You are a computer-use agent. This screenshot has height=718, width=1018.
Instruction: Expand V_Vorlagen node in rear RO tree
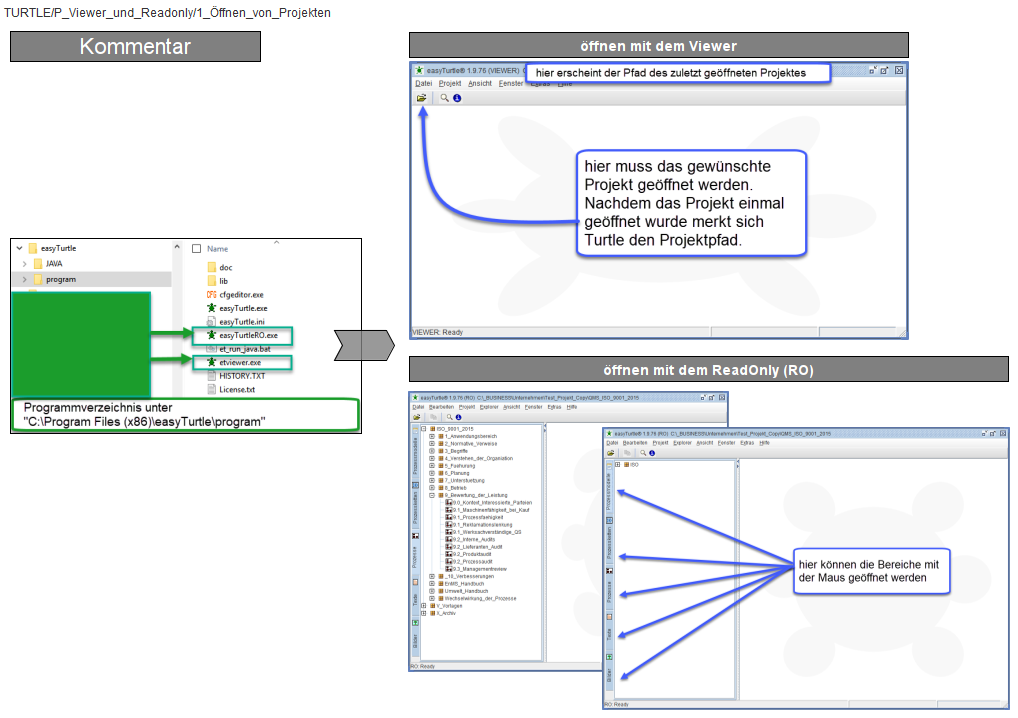coord(424,606)
